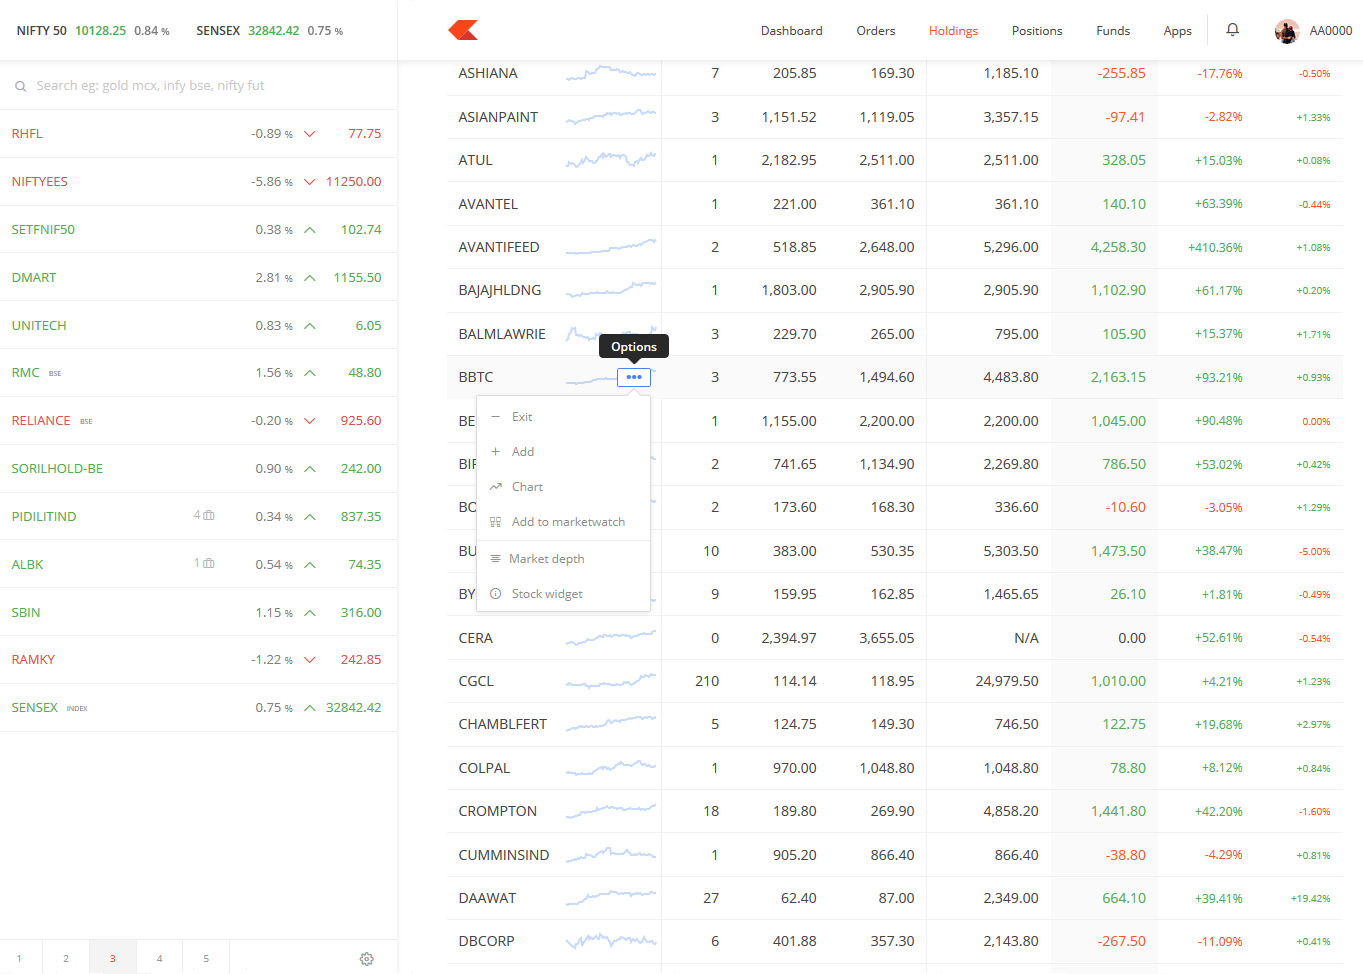Open the Funds page
The image size is (1363, 974).
point(1113,31)
